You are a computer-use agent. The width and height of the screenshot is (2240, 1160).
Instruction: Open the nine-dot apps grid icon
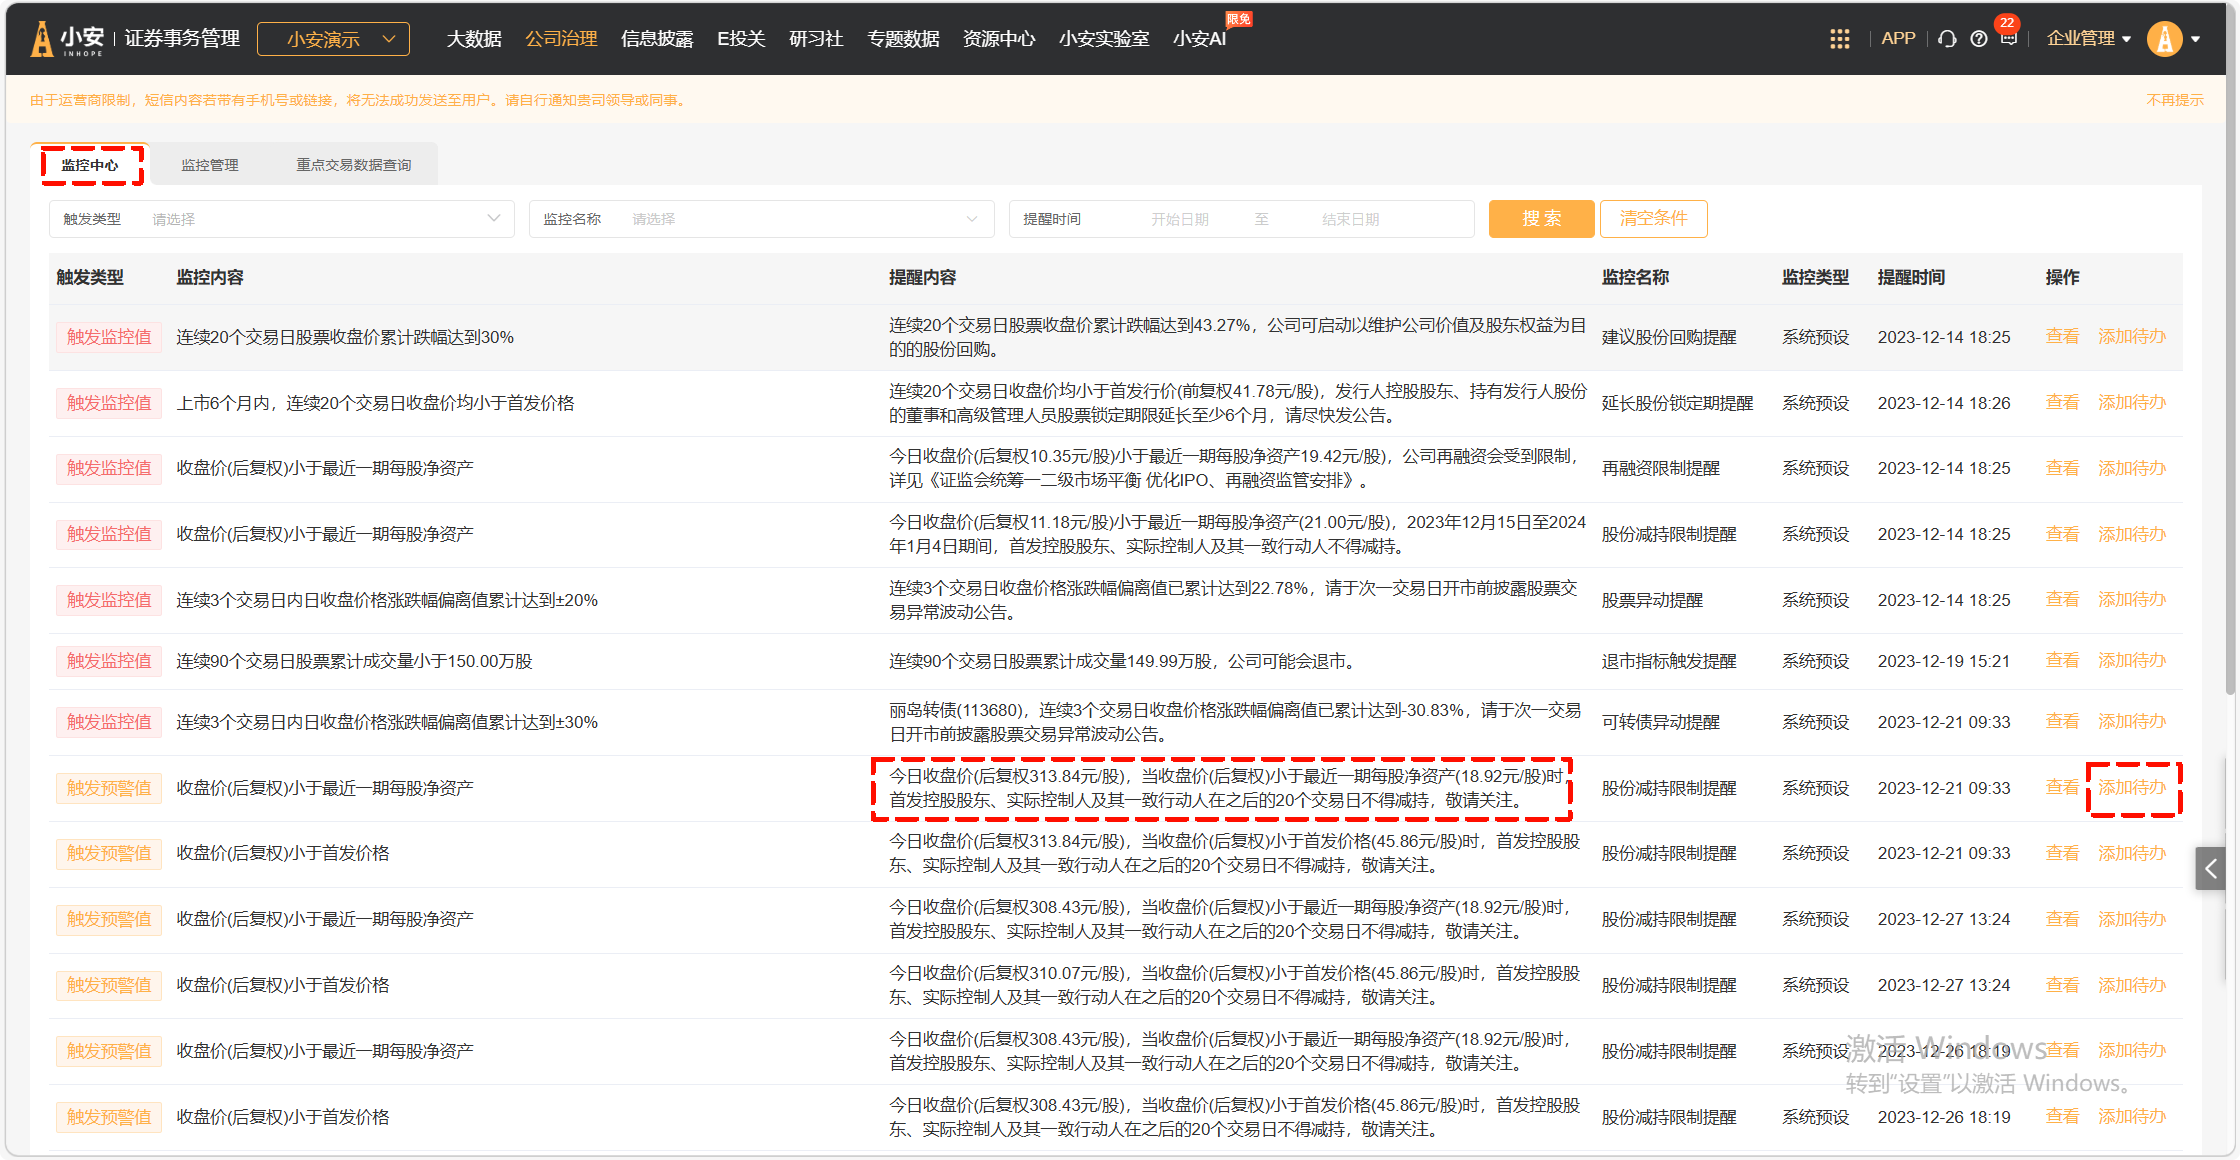point(1839,39)
